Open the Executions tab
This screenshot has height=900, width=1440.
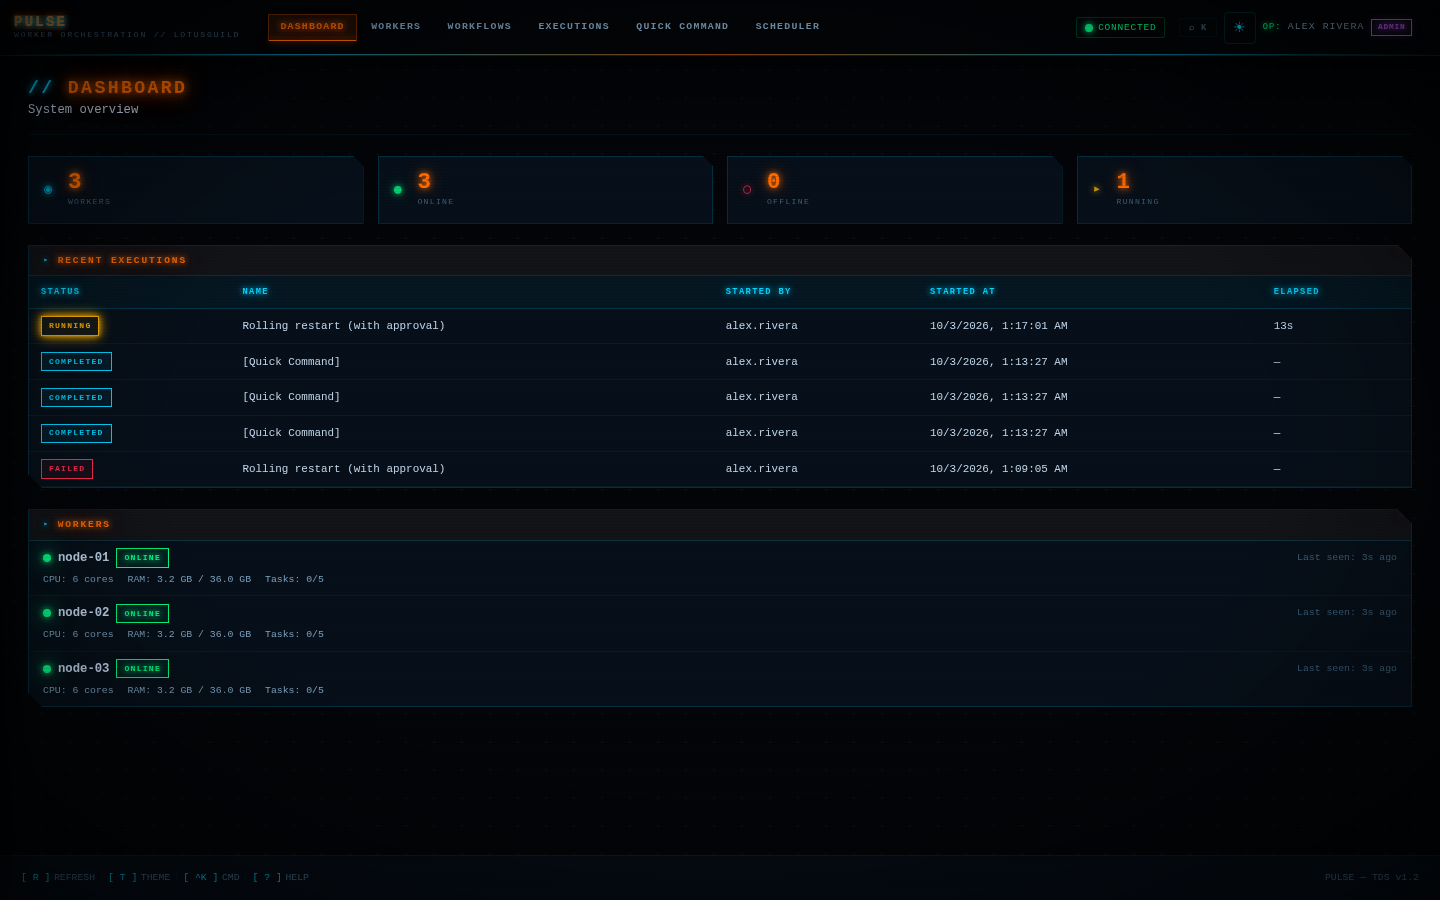pos(574,27)
